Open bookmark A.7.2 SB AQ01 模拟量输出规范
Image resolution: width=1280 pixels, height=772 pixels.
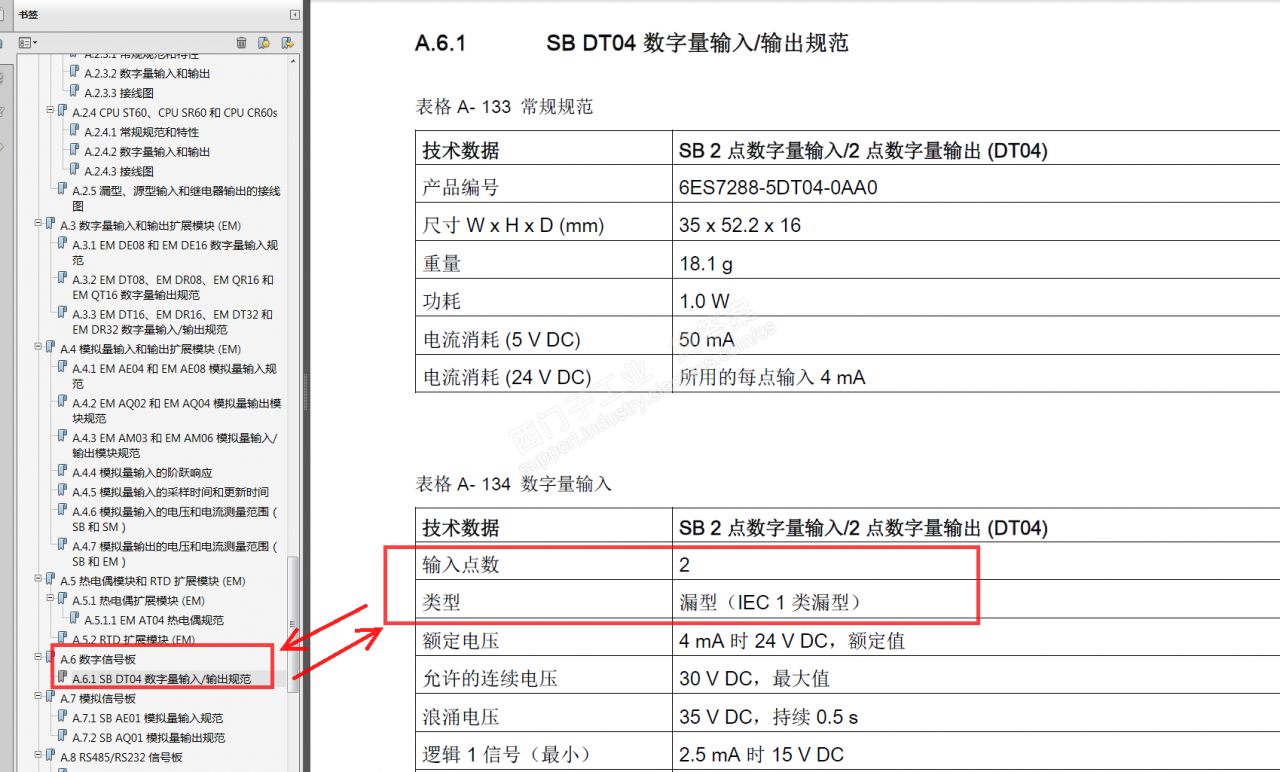[149, 738]
